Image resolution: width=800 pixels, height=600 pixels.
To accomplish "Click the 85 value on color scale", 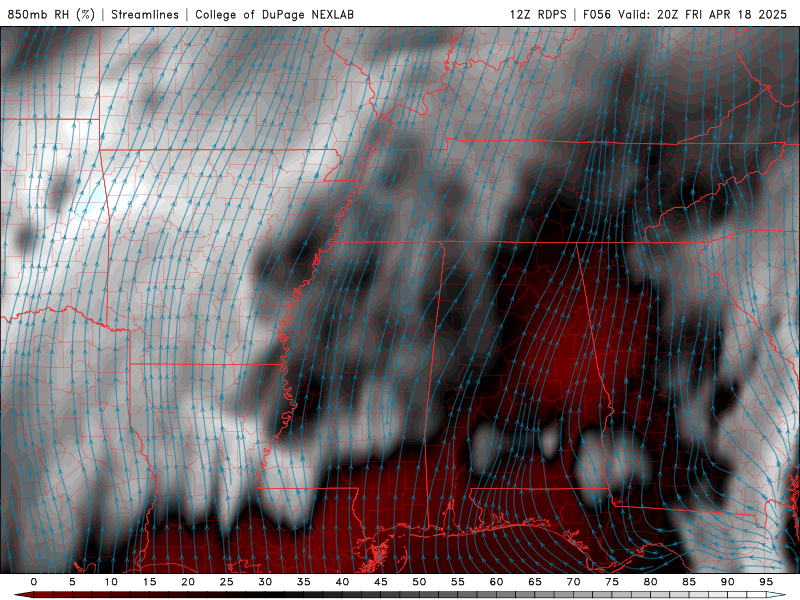I will coord(689,582).
